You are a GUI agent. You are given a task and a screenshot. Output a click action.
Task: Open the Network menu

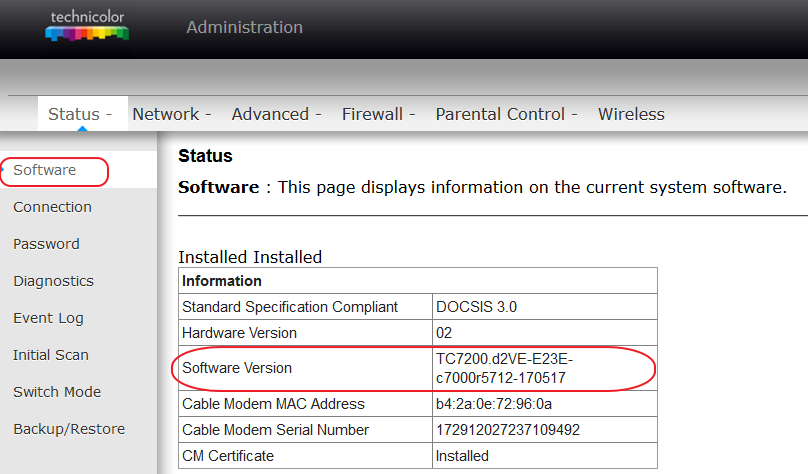pos(172,114)
